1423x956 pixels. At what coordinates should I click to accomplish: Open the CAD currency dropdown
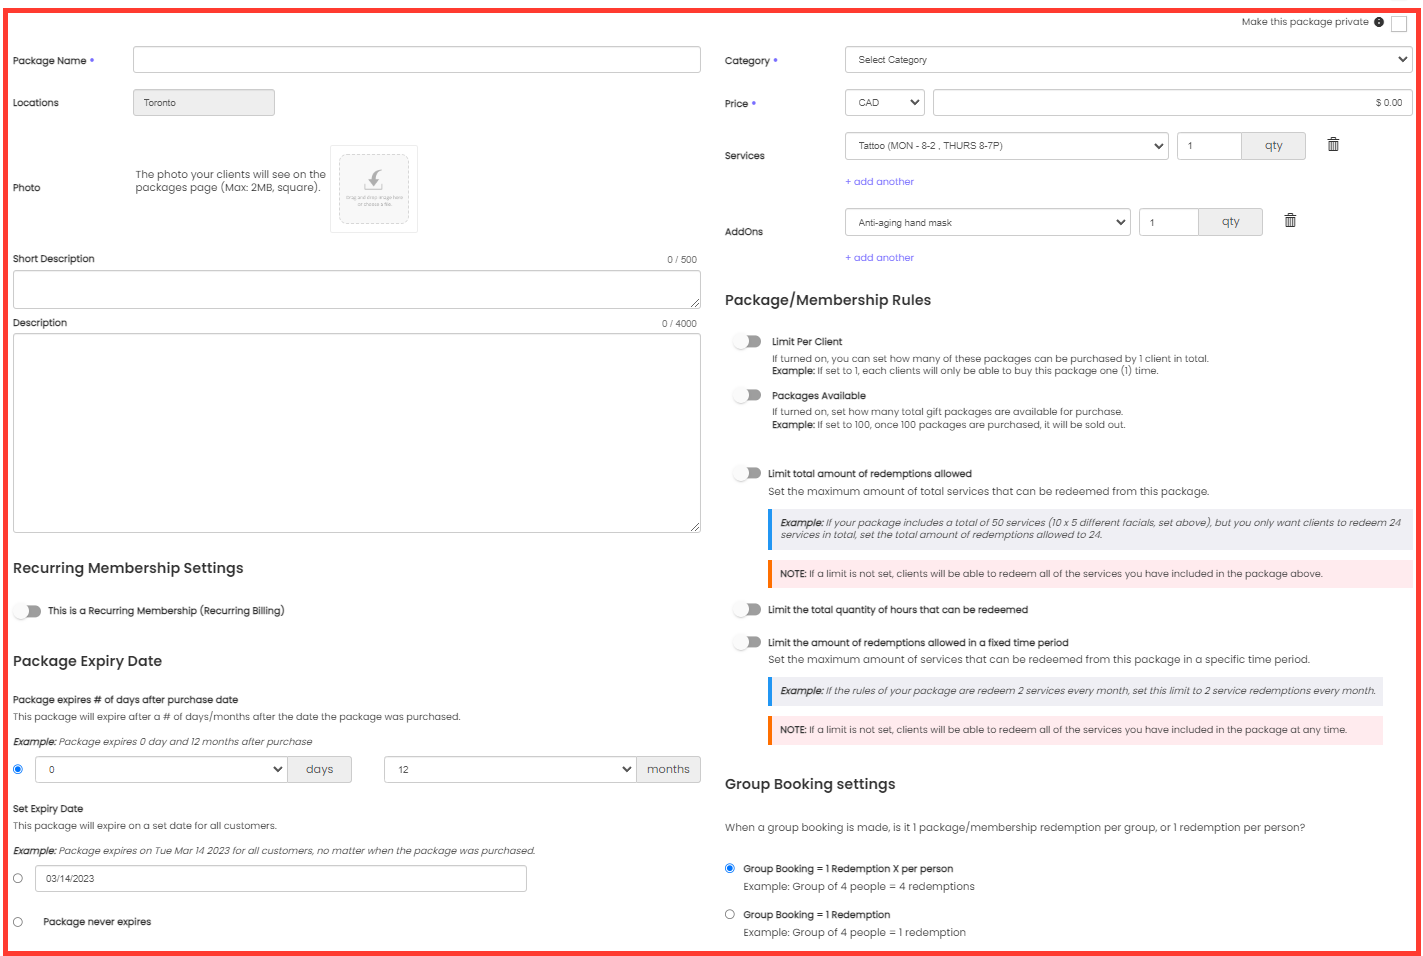pyautogui.click(x=884, y=103)
